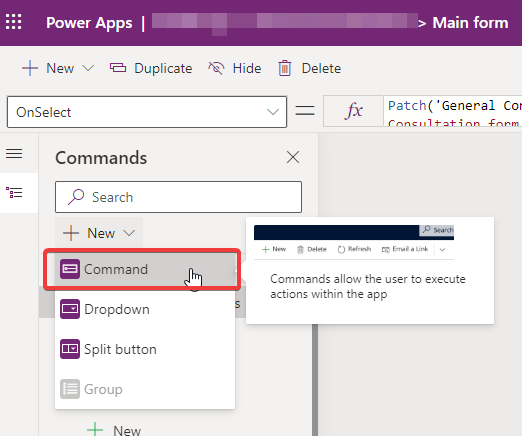Toggle the hamburger menu in sidebar
The height and width of the screenshot is (436, 522).
click(14, 154)
